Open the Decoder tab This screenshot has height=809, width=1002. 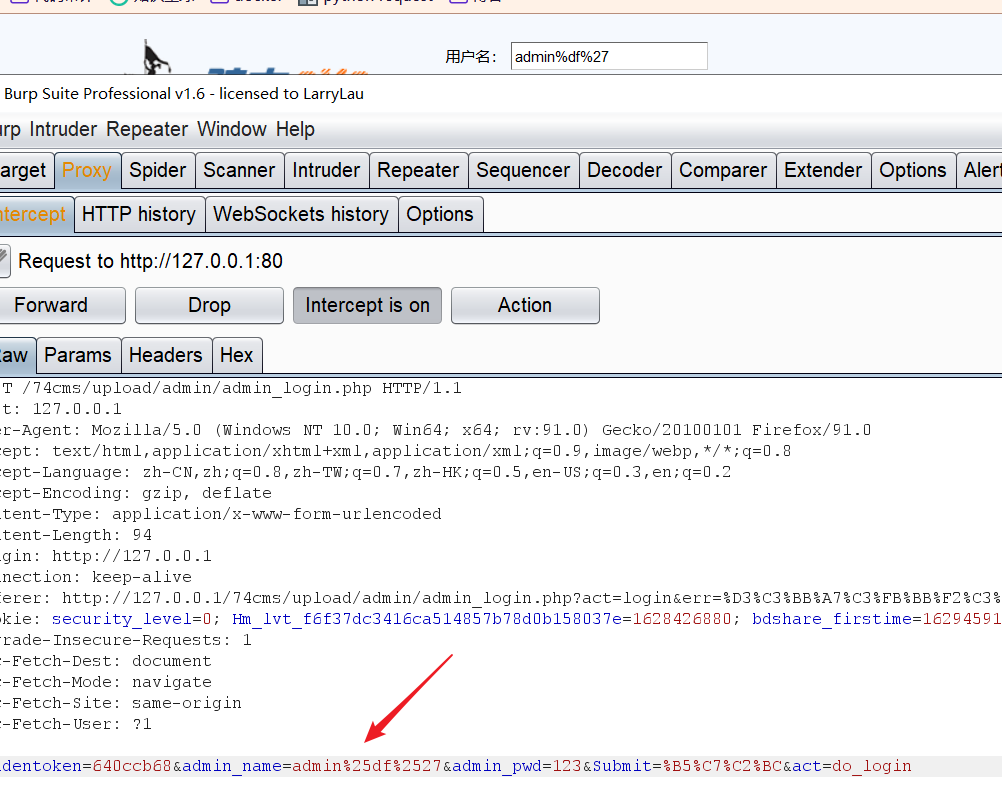[x=625, y=171]
